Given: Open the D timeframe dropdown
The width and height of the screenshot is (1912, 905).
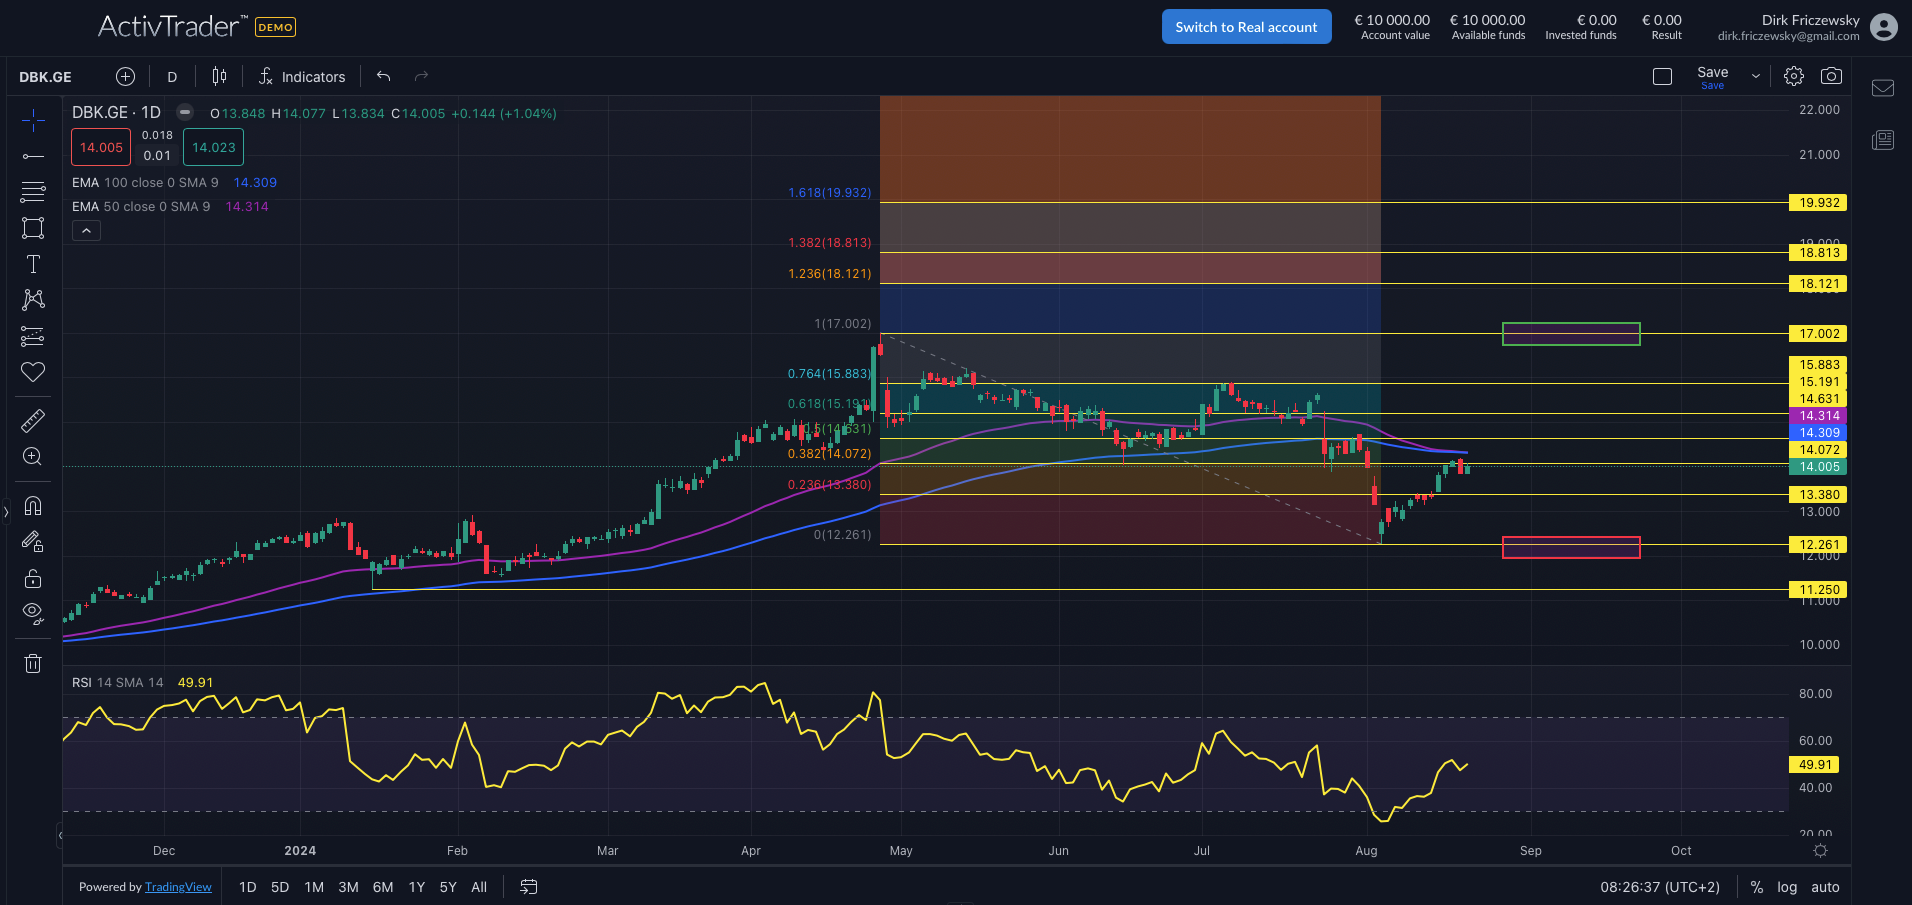Looking at the screenshot, I should point(172,76).
